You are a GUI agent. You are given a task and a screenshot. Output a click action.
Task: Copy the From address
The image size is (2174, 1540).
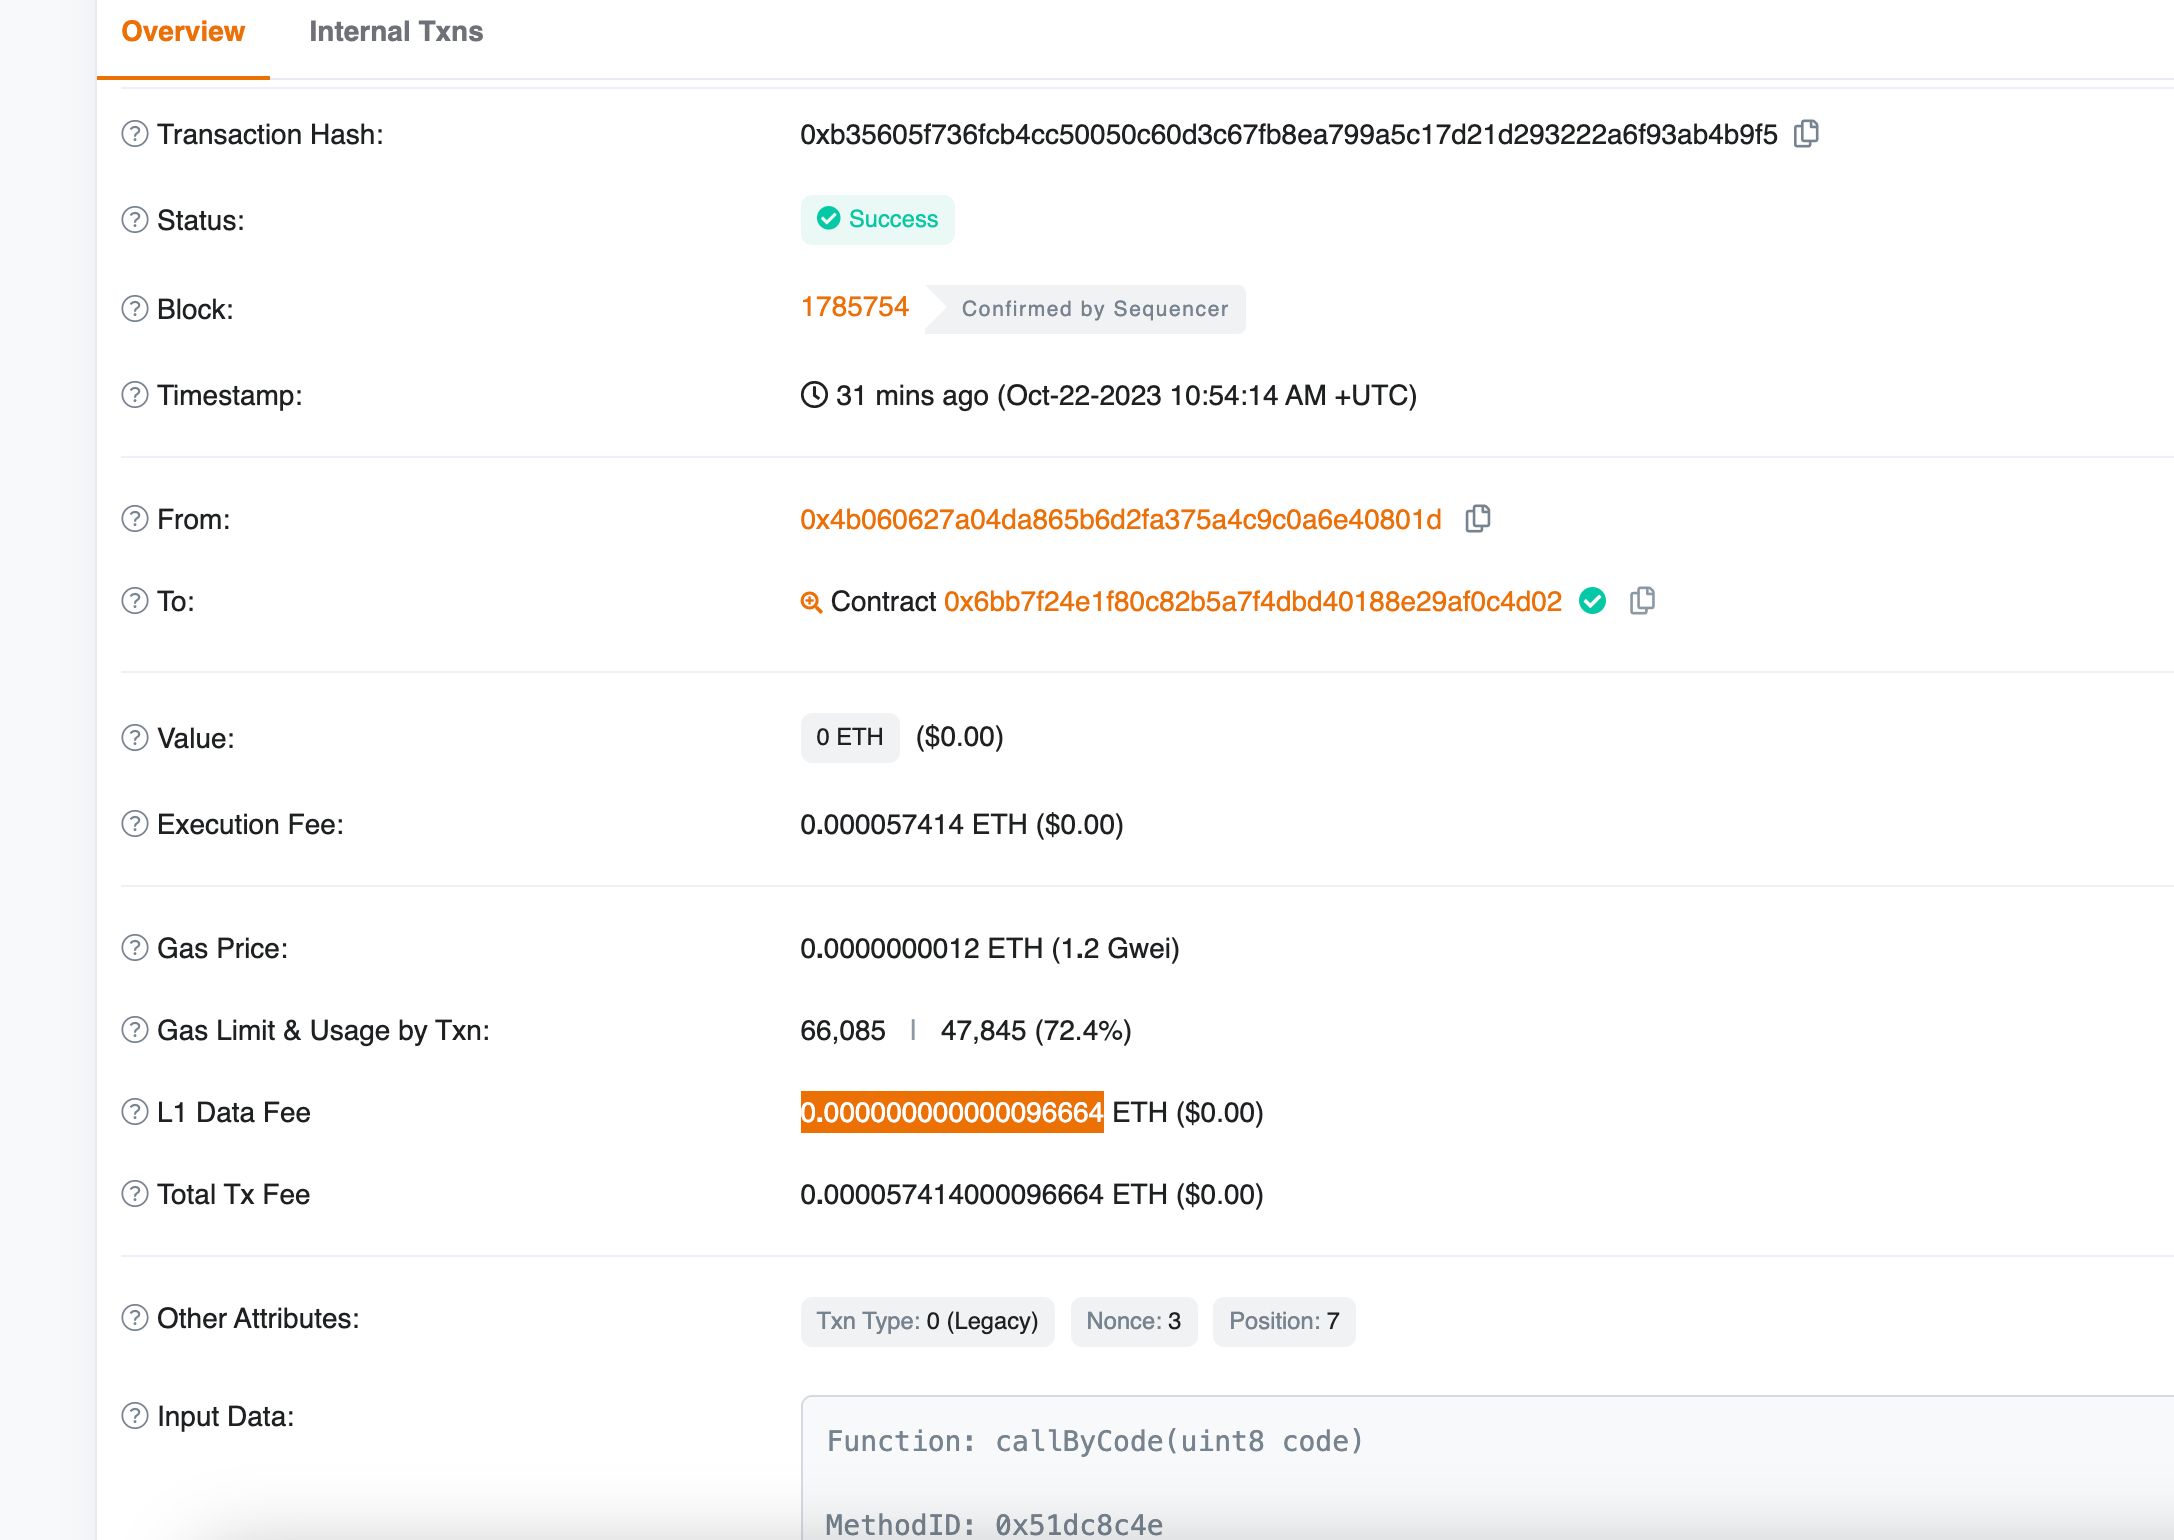point(1478,519)
